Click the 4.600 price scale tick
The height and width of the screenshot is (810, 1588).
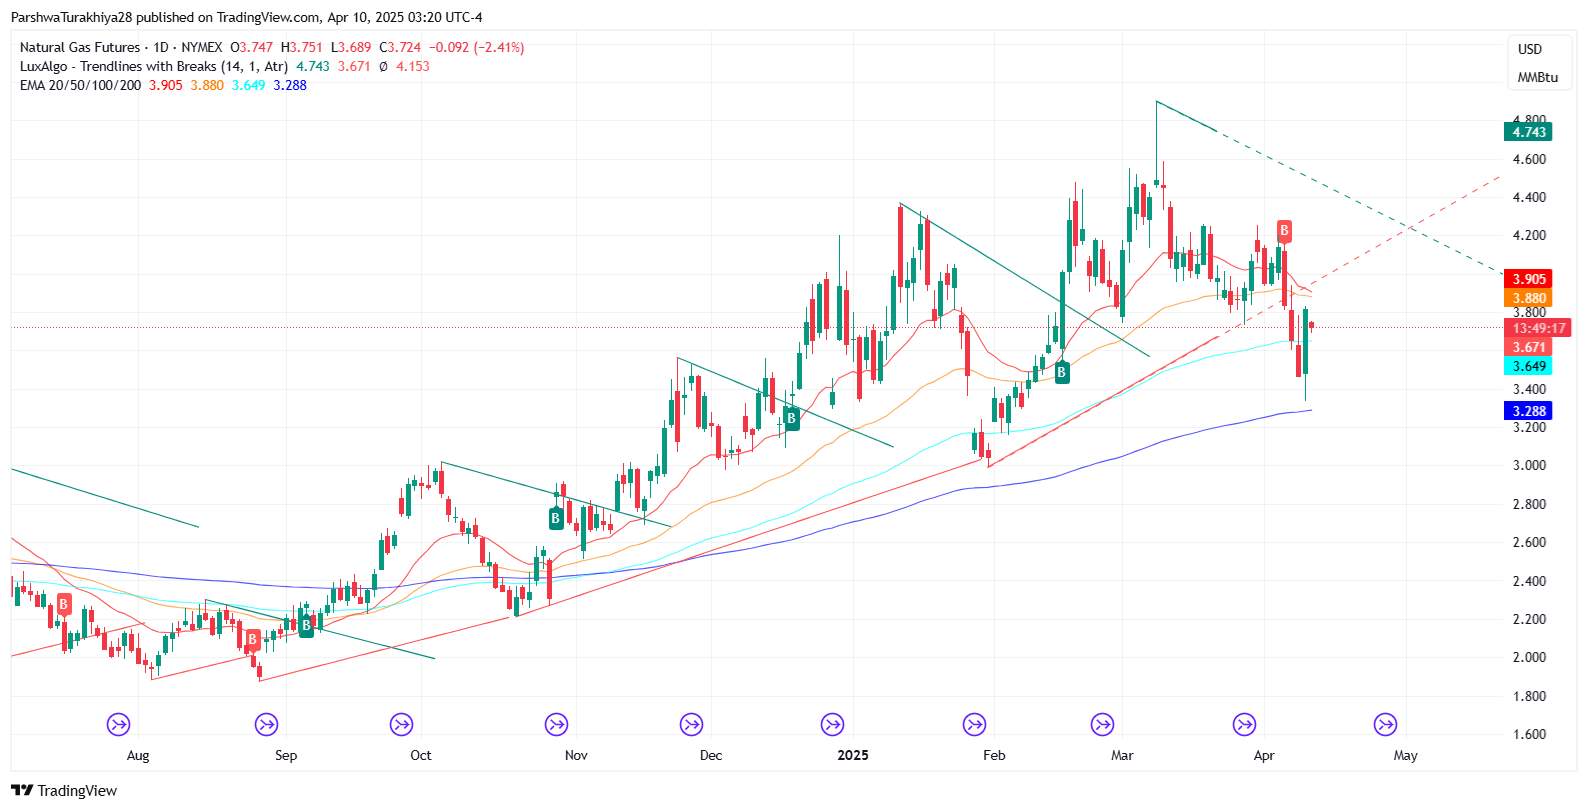(1529, 159)
